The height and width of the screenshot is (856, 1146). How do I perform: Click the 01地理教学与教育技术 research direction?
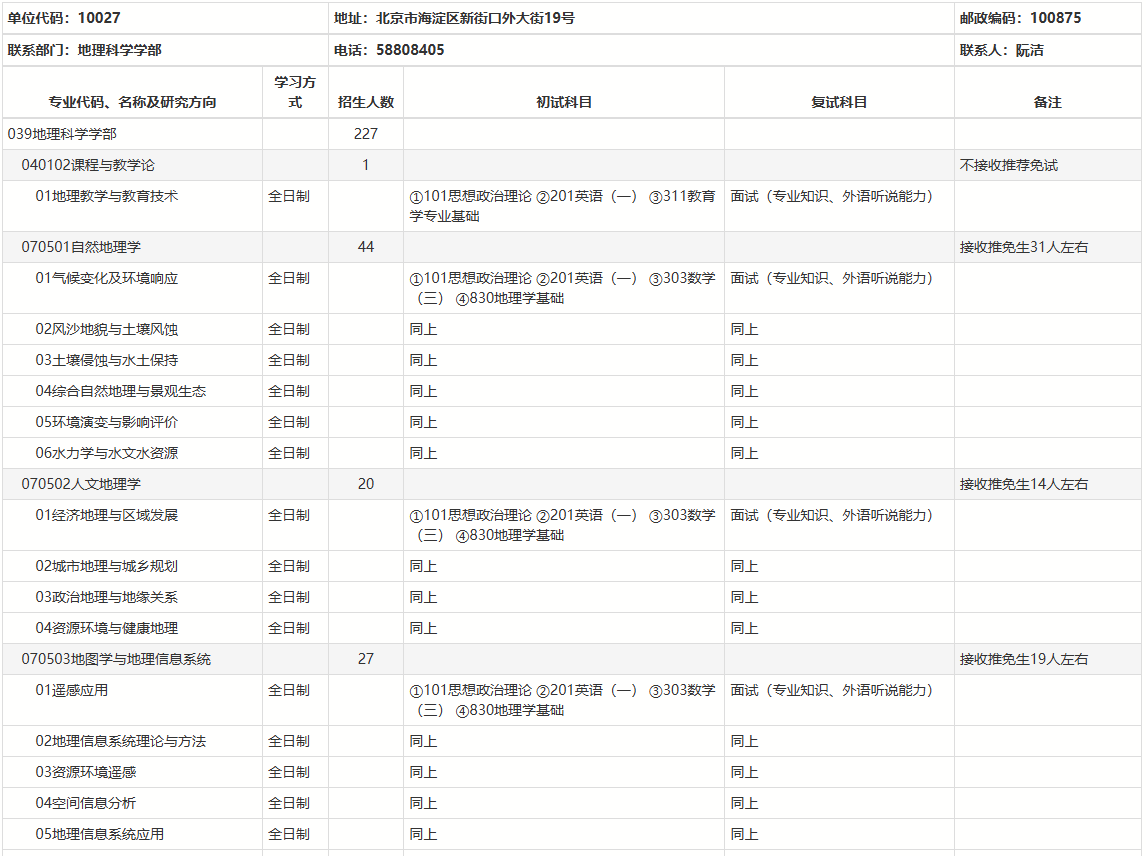coord(107,196)
